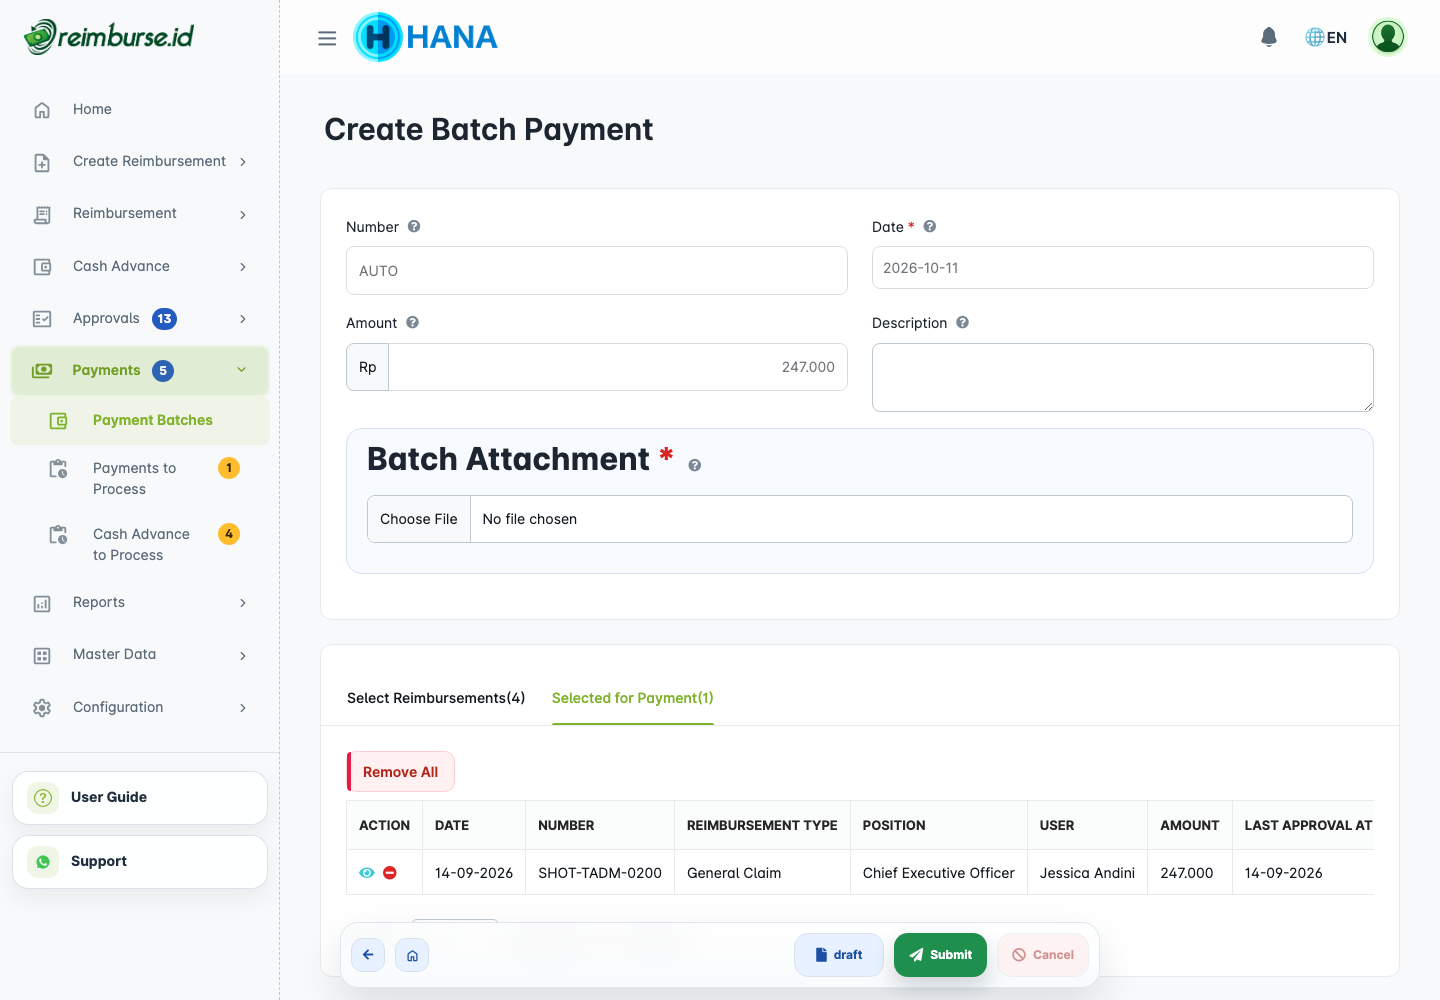Click Choose File for batch attachment
The height and width of the screenshot is (1000, 1440).
[419, 519]
